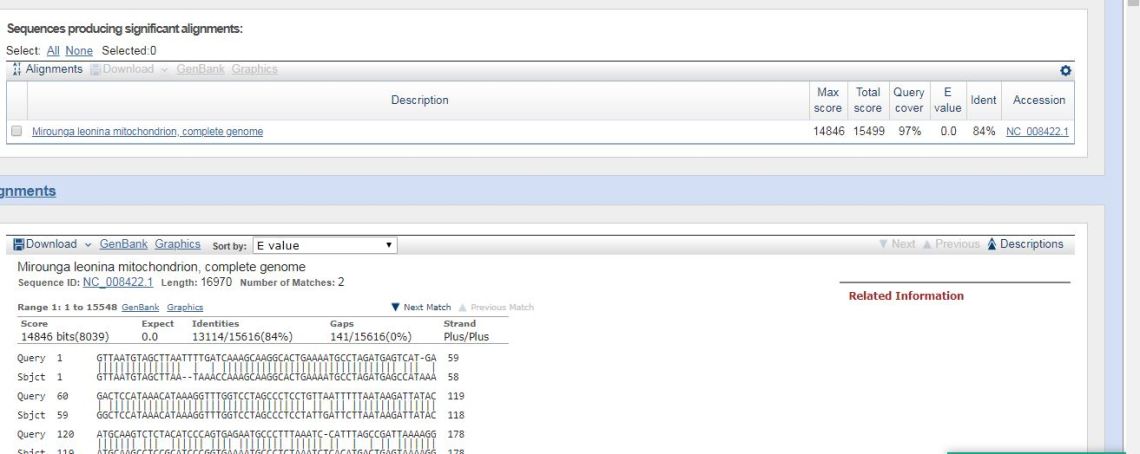This screenshot has height=454, width=1140.
Task: Open accession NC_008422.1 in results table
Action: click(1037, 131)
